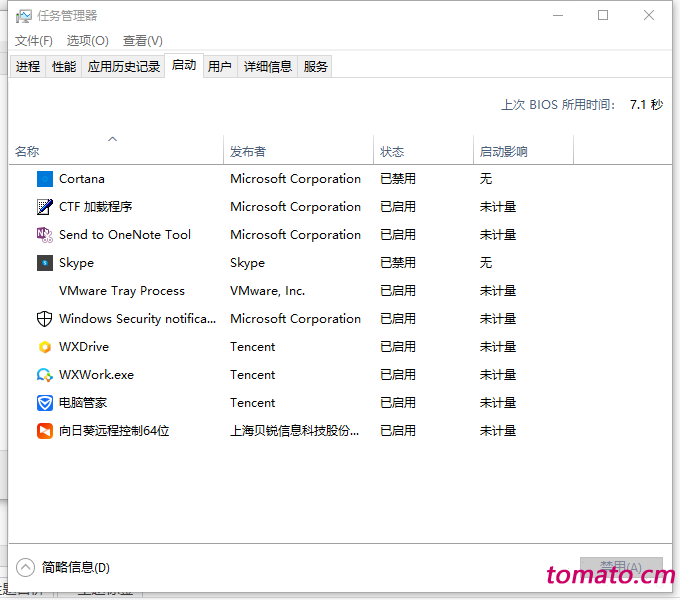Select the VMware Tray Process entry

click(x=122, y=291)
